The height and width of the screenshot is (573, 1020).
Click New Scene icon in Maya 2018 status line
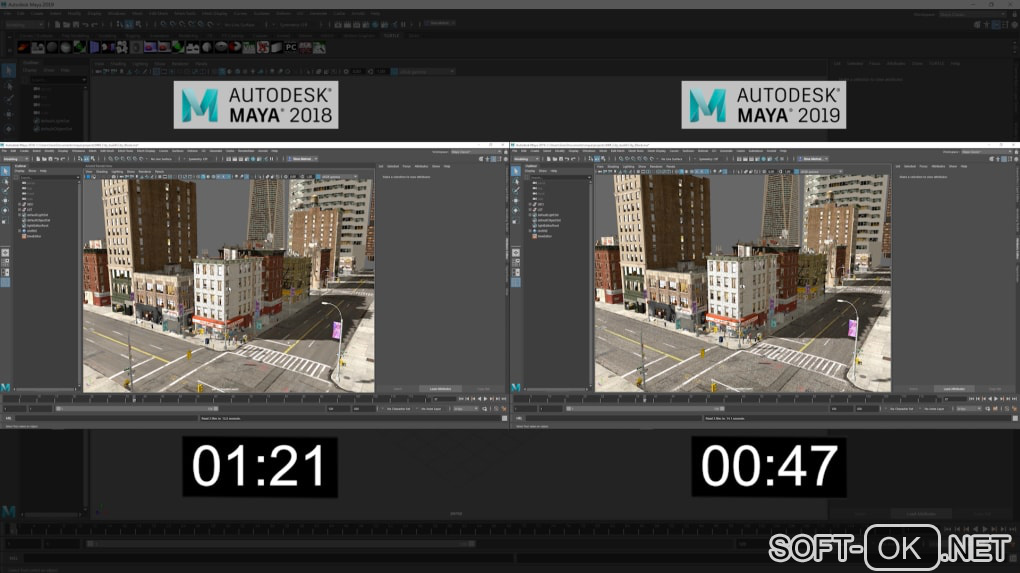point(38,159)
